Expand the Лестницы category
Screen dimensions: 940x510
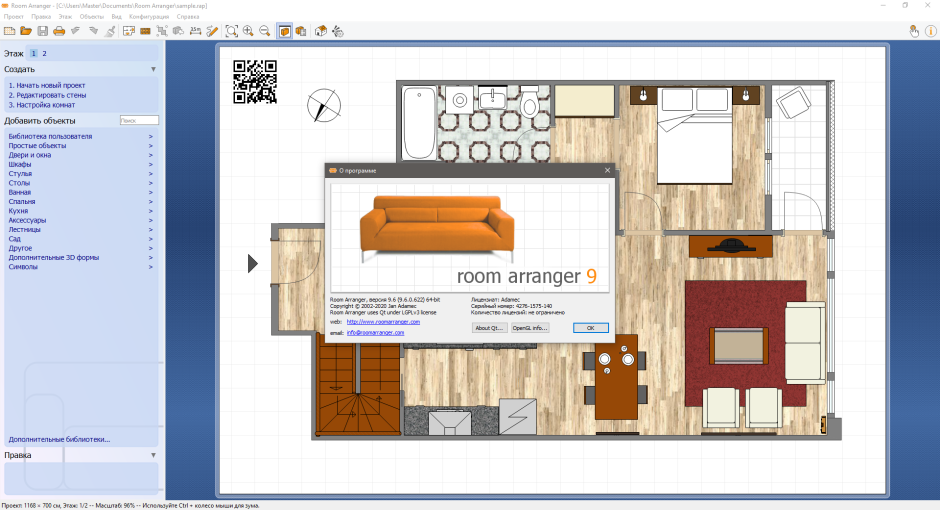pyautogui.click(x=80, y=230)
